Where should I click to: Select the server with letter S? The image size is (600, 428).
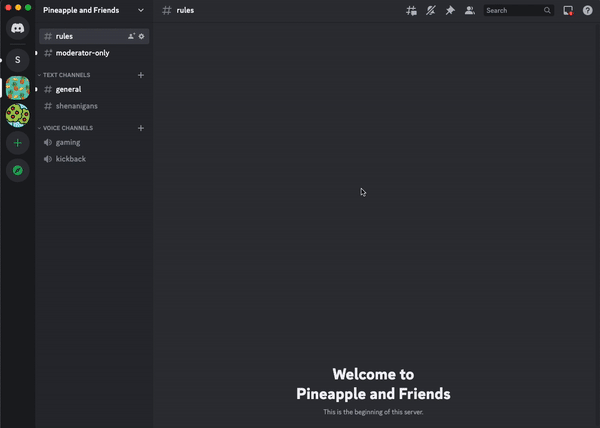coord(18,60)
